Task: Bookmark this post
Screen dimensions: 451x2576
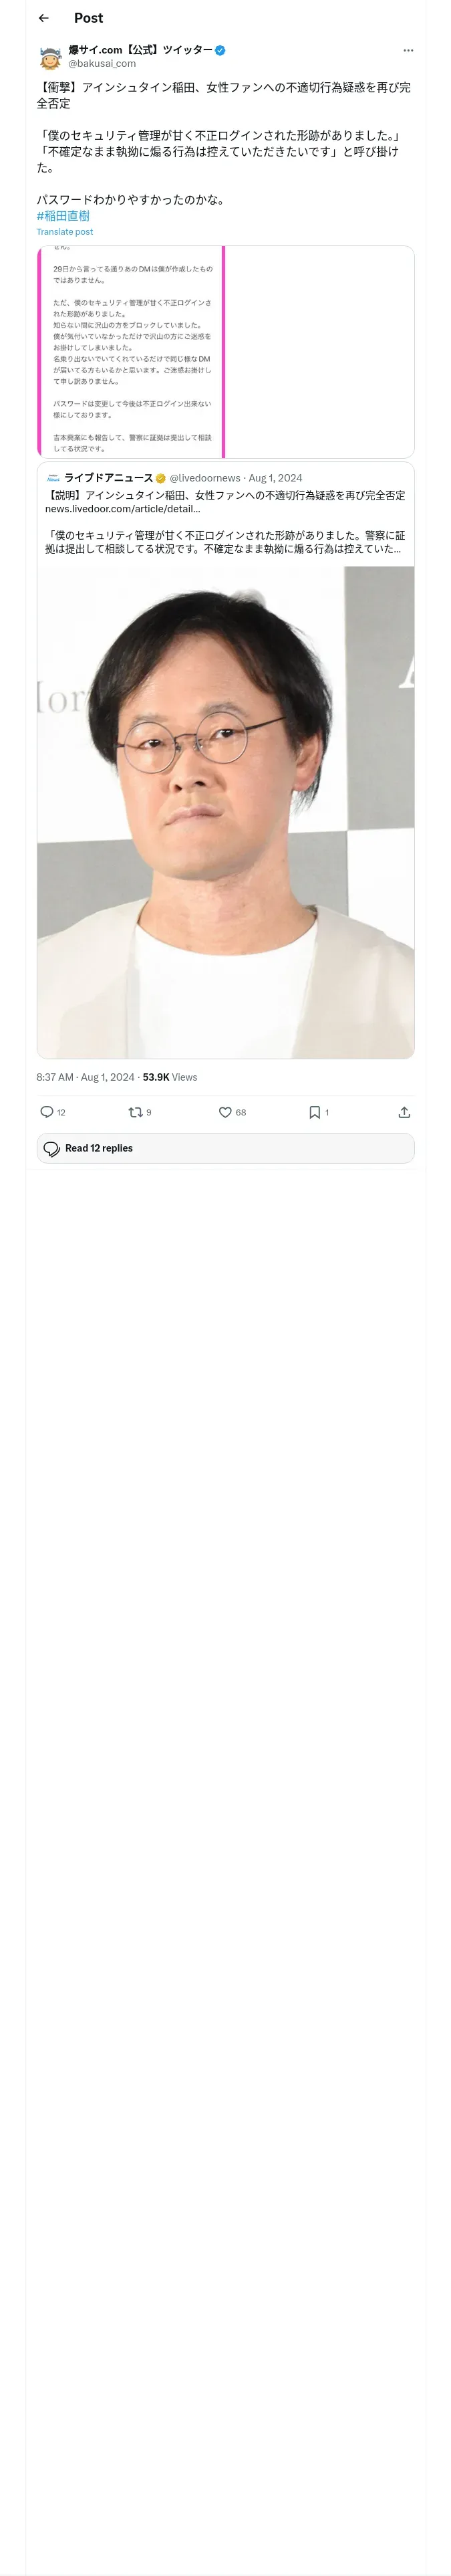Action: coord(314,1112)
